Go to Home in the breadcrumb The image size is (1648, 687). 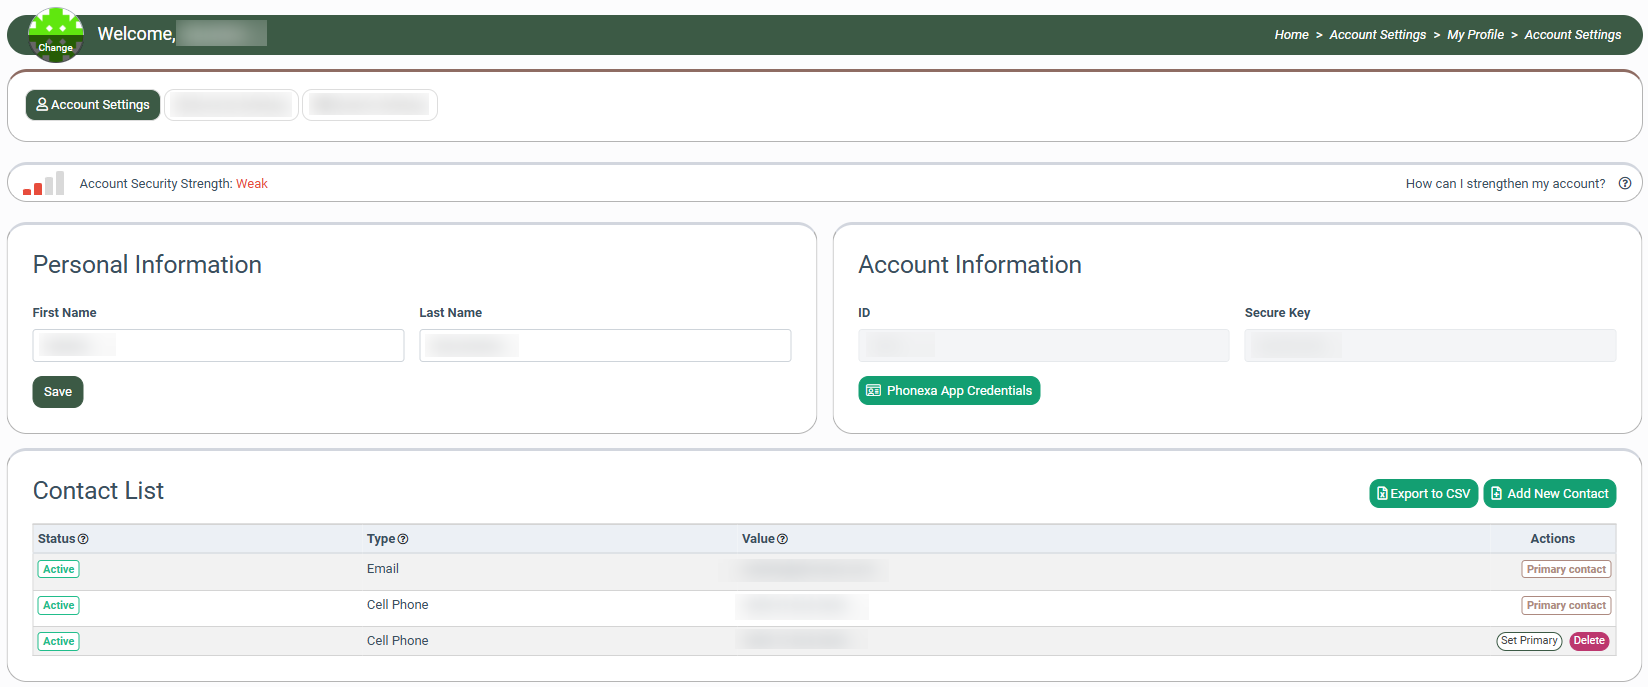[x=1291, y=35]
